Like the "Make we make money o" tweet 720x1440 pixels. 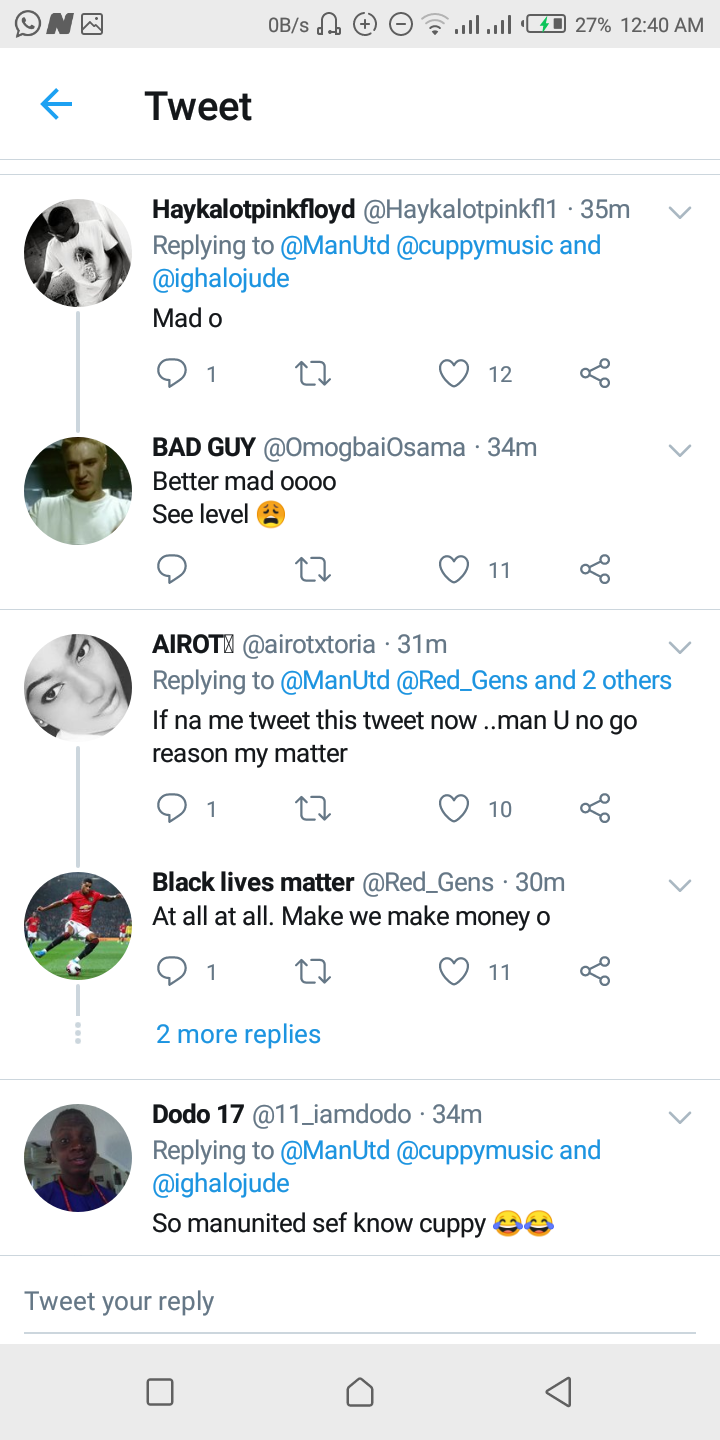click(x=454, y=971)
